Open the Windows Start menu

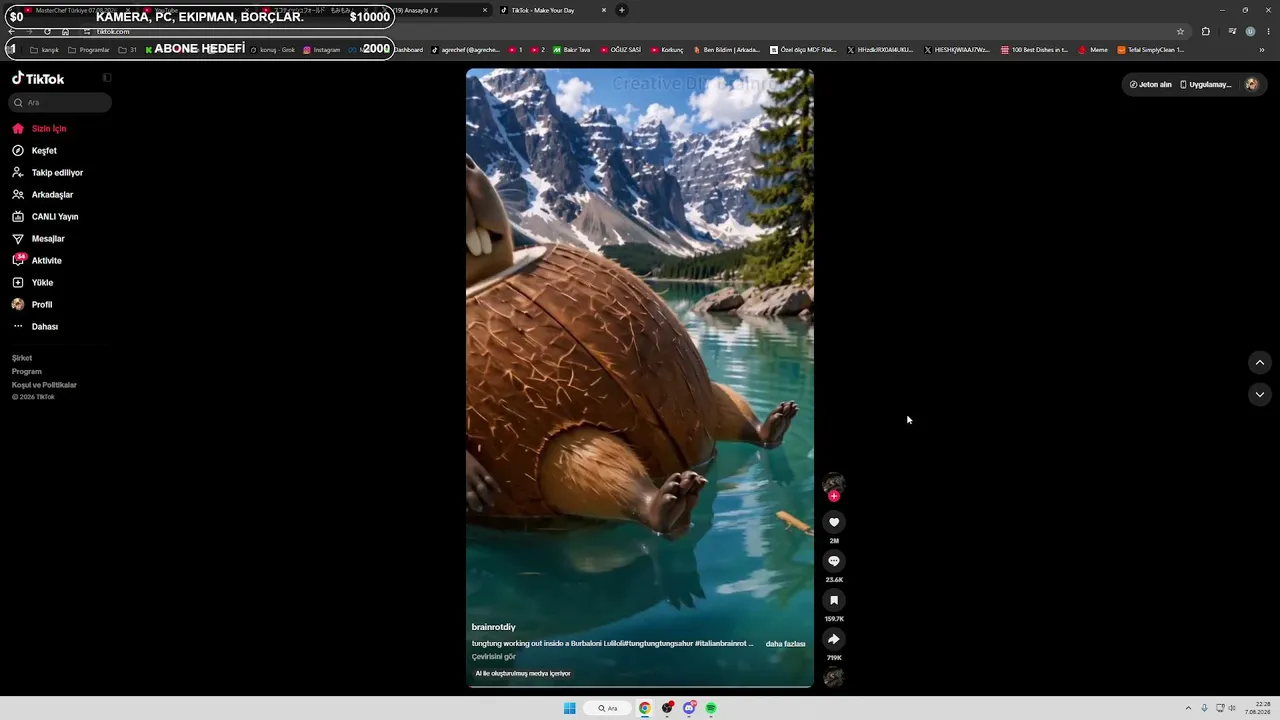(569, 708)
